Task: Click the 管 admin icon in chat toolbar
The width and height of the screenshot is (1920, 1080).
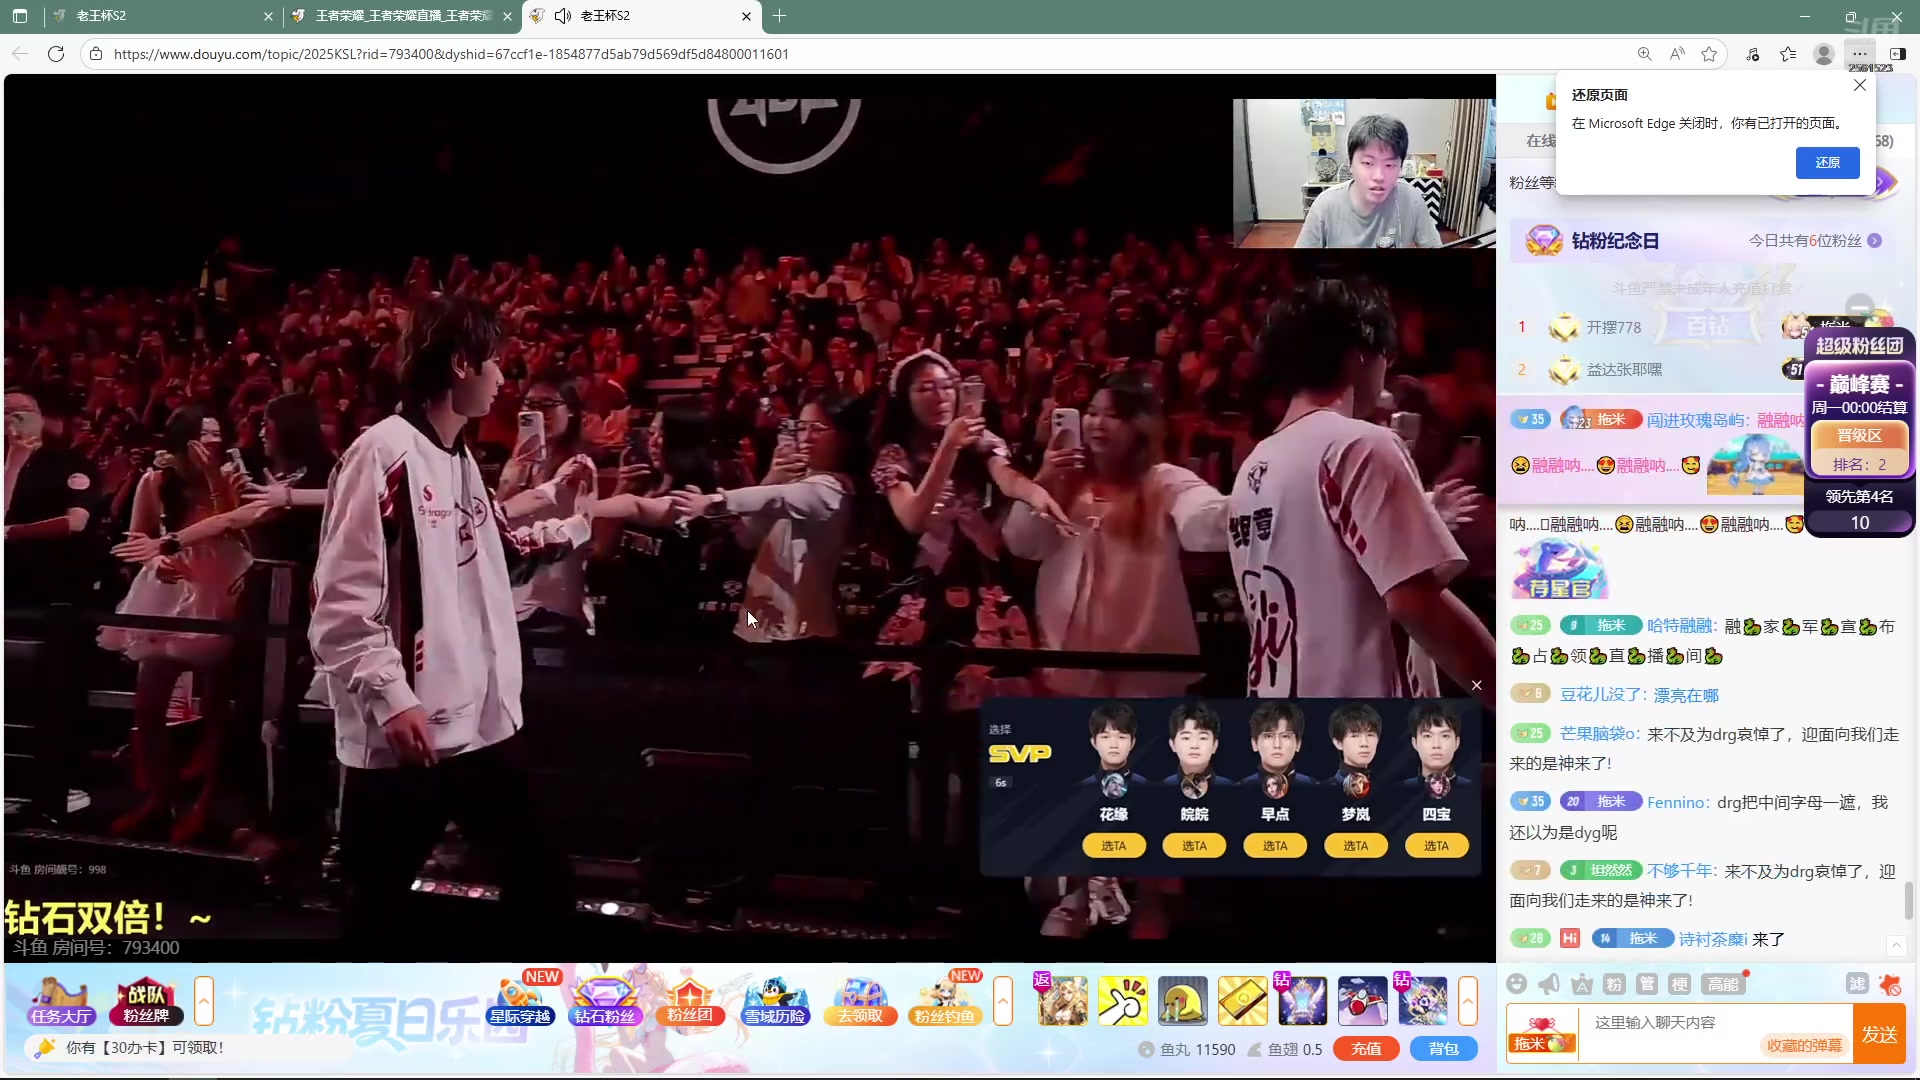Action: tap(1647, 984)
